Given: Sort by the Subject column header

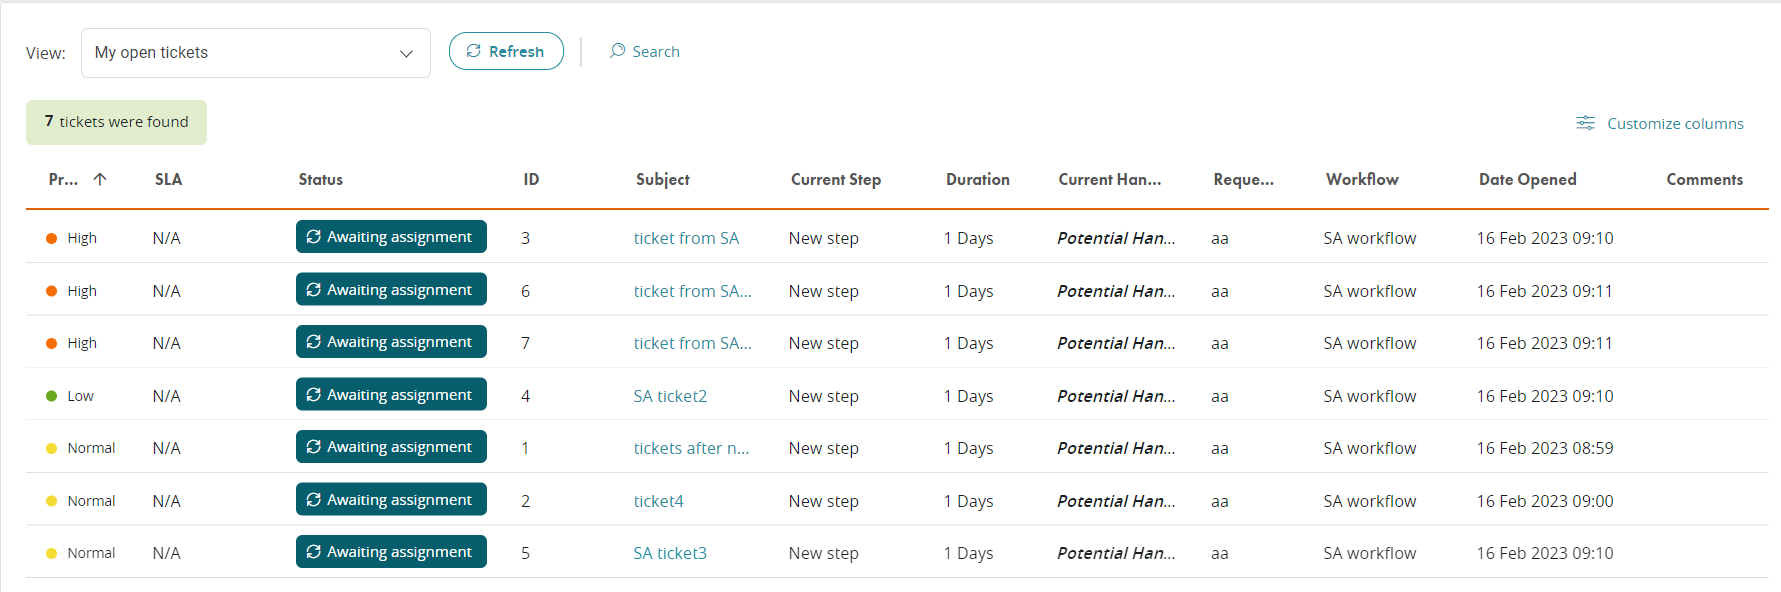Looking at the screenshot, I should pos(663,179).
